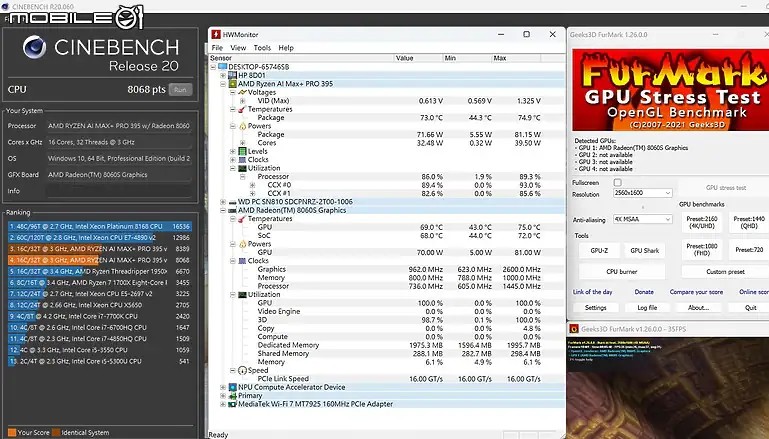Viewport: 769px width, 439px height.
Task: Expand the MediaTek Wi-Fi 7 adapter node
Action: [223, 404]
